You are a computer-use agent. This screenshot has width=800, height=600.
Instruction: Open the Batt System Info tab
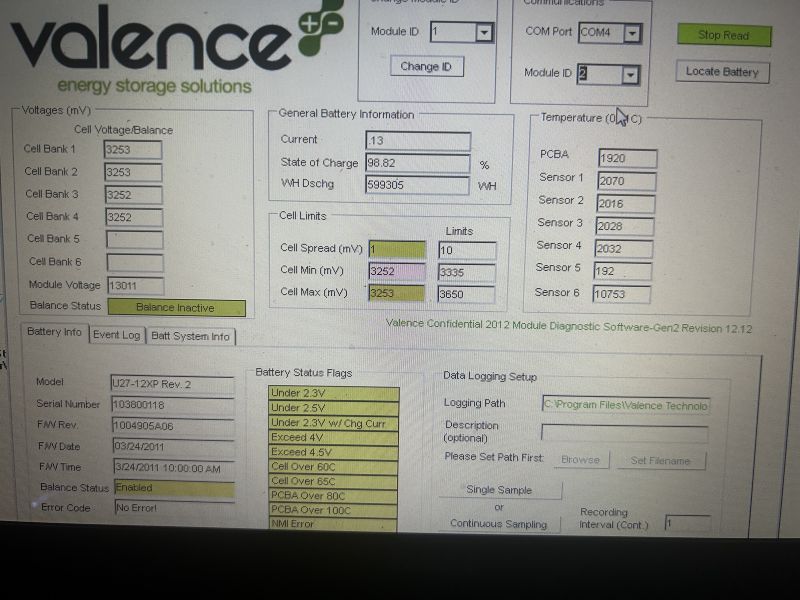pos(190,336)
